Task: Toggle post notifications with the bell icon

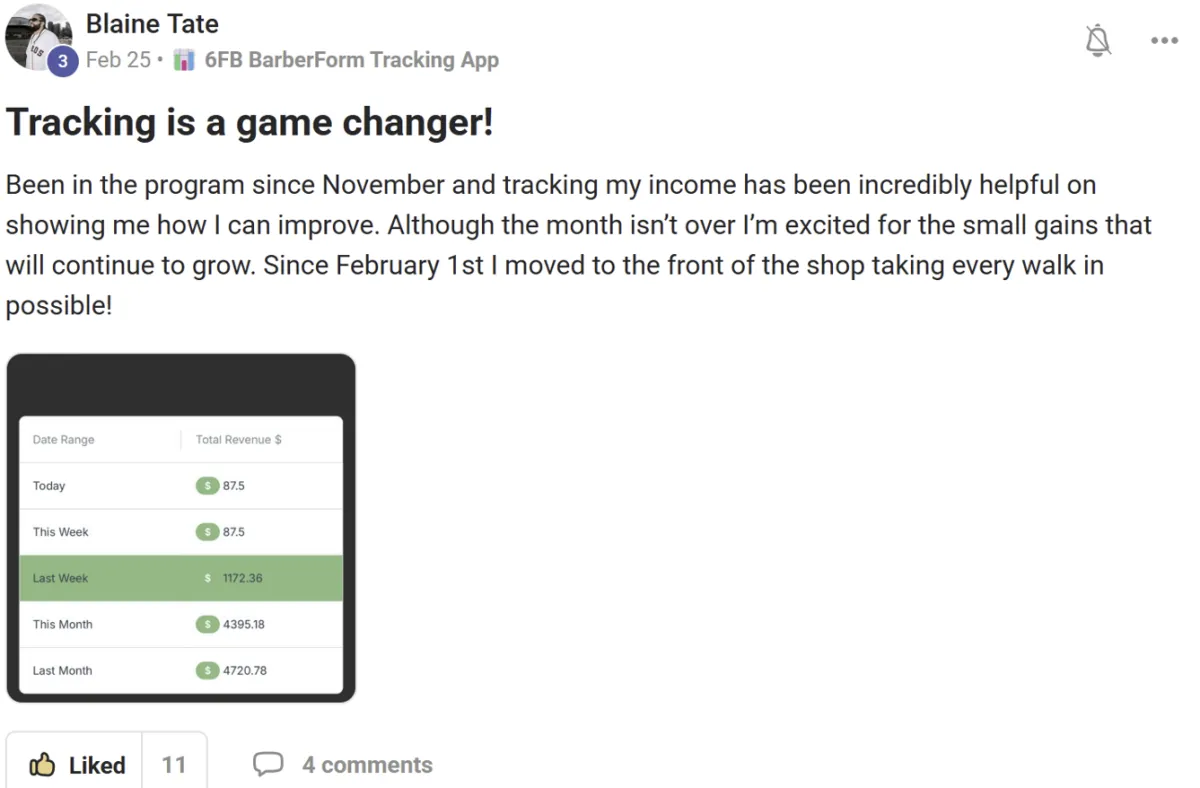Action: point(1098,40)
